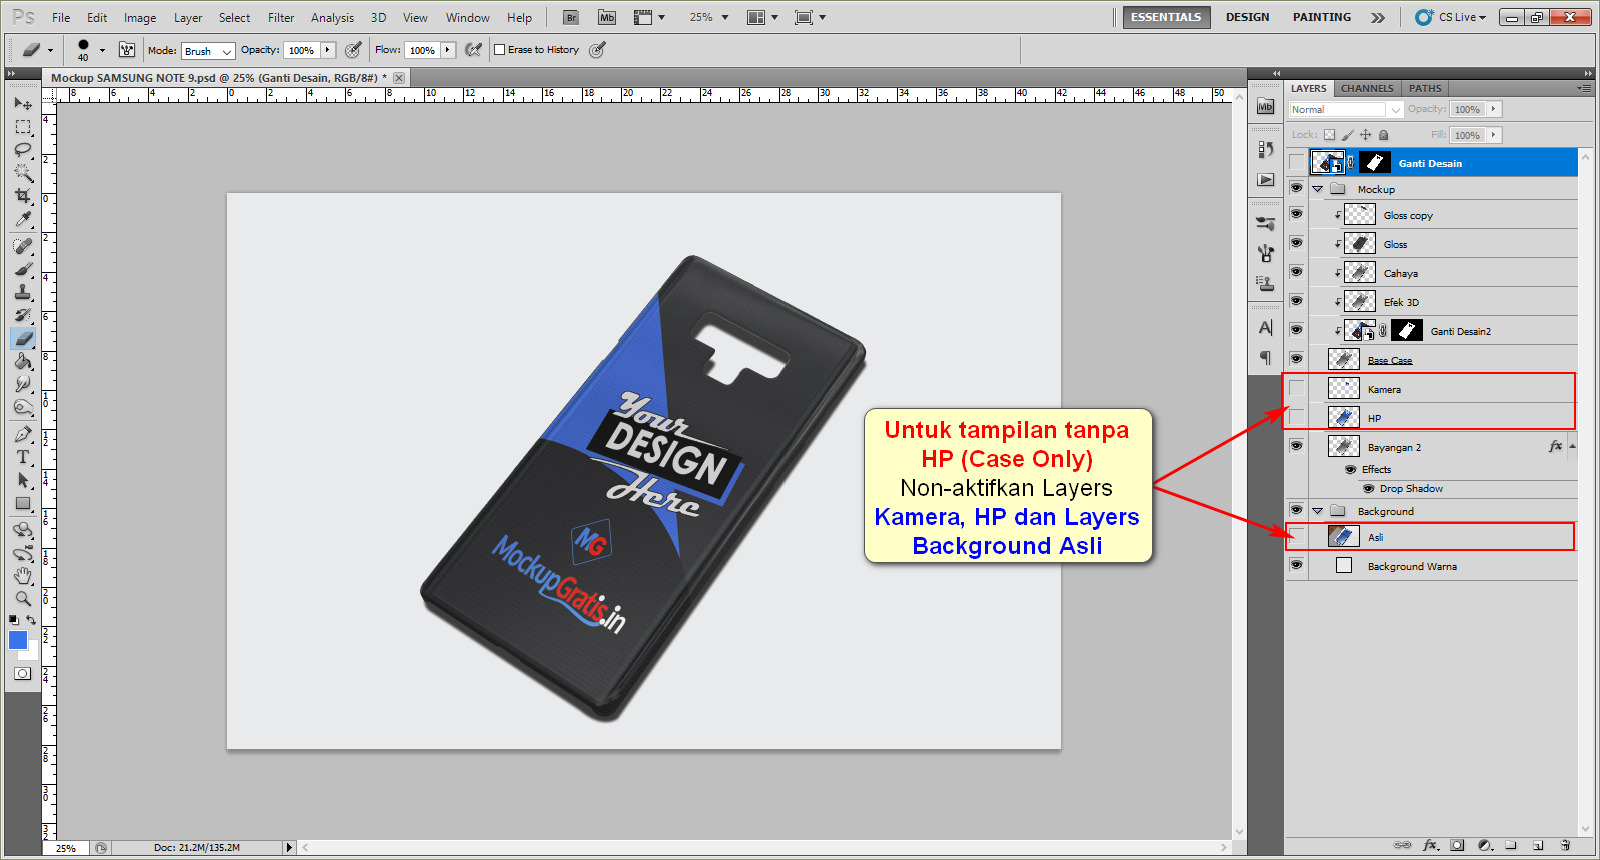This screenshot has height=860, width=1600.
Task: Open the Paragraph panel icon
Action: tap(1266, 357)
